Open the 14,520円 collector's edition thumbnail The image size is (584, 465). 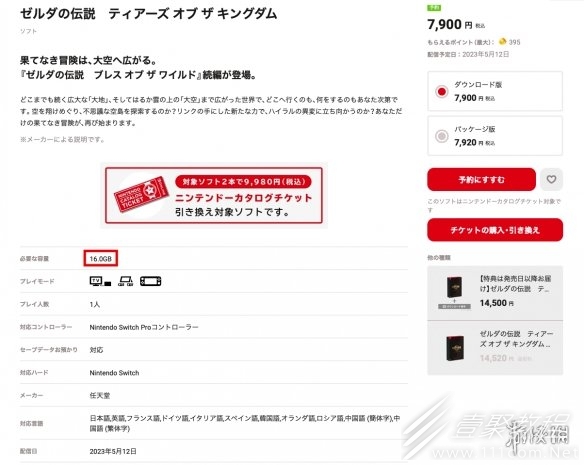coord(455,348)
